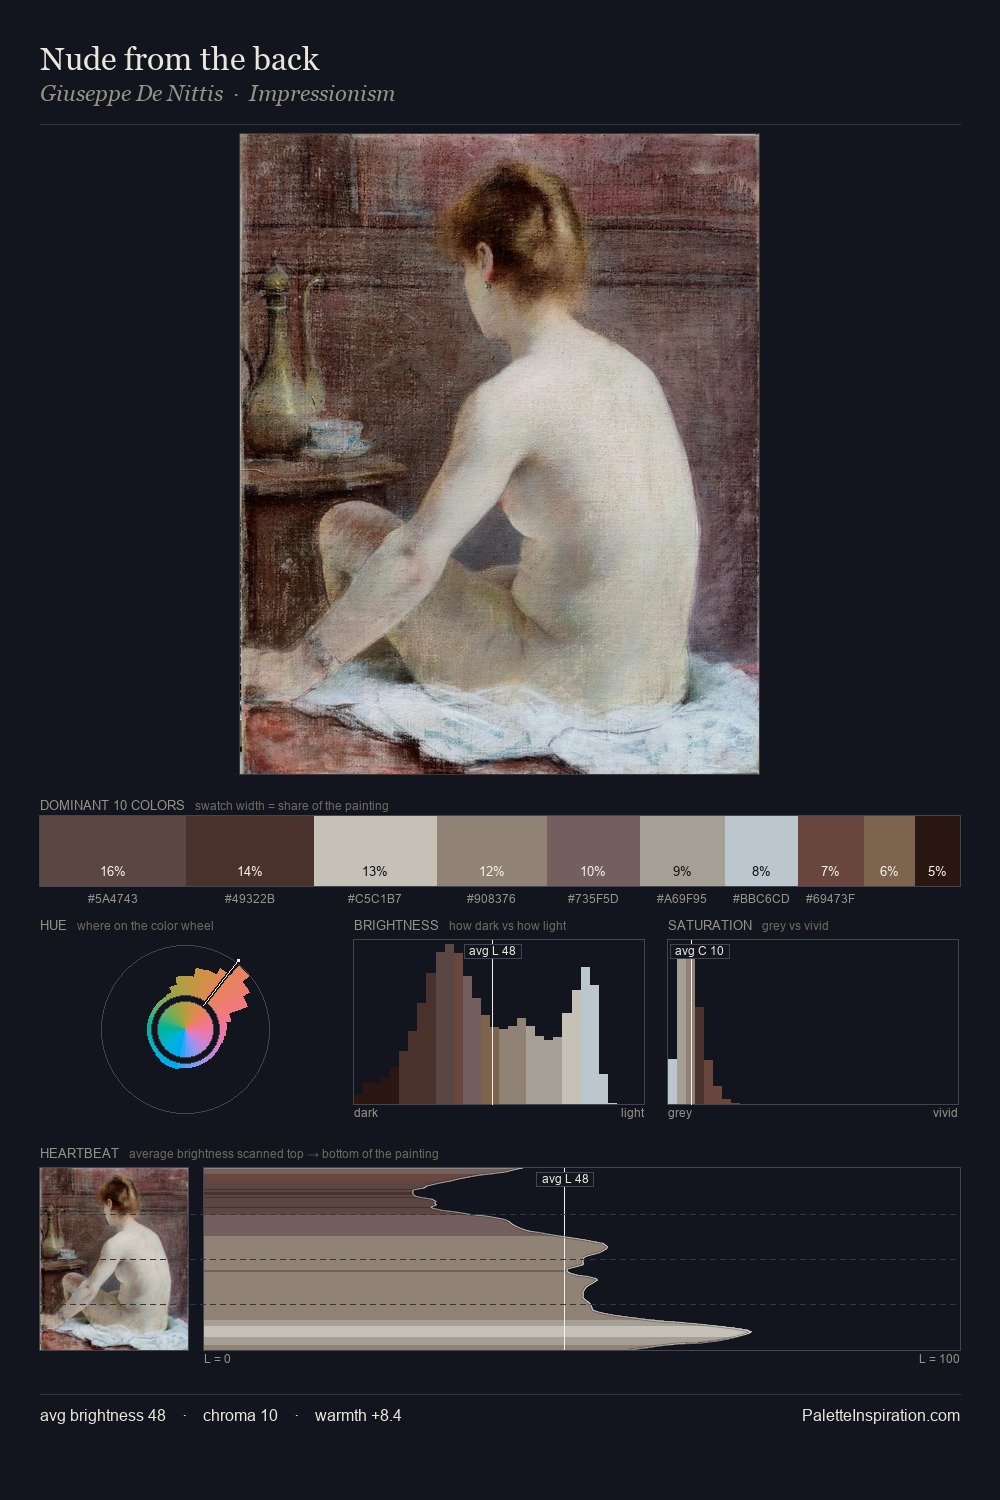Click the hex label #A69F95

pyautogui.click(x=682, y=899)
